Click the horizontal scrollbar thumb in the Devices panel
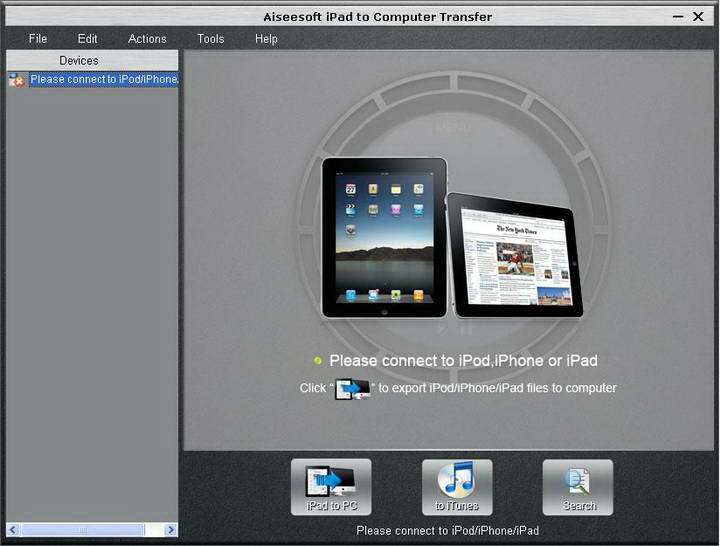 [x=83, y=530]
